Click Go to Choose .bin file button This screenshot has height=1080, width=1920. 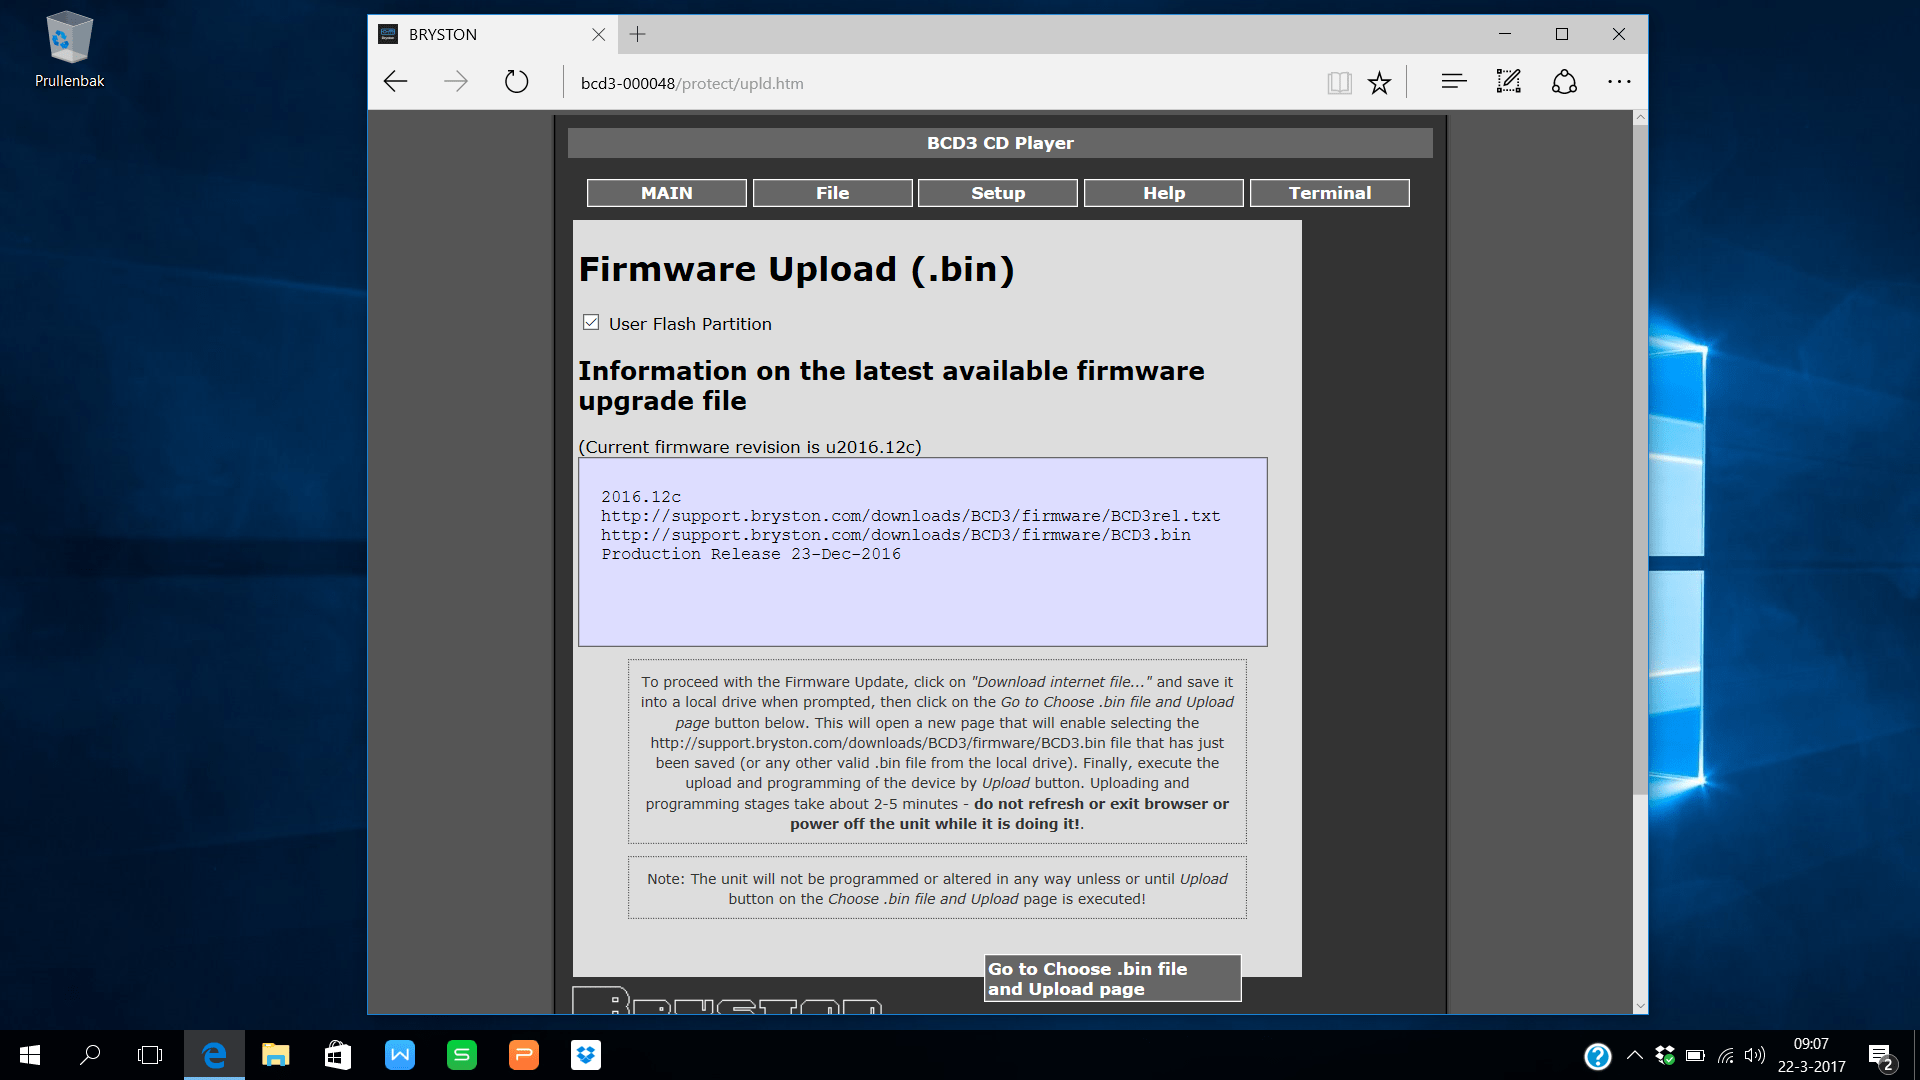click(x=1113, y=978)
